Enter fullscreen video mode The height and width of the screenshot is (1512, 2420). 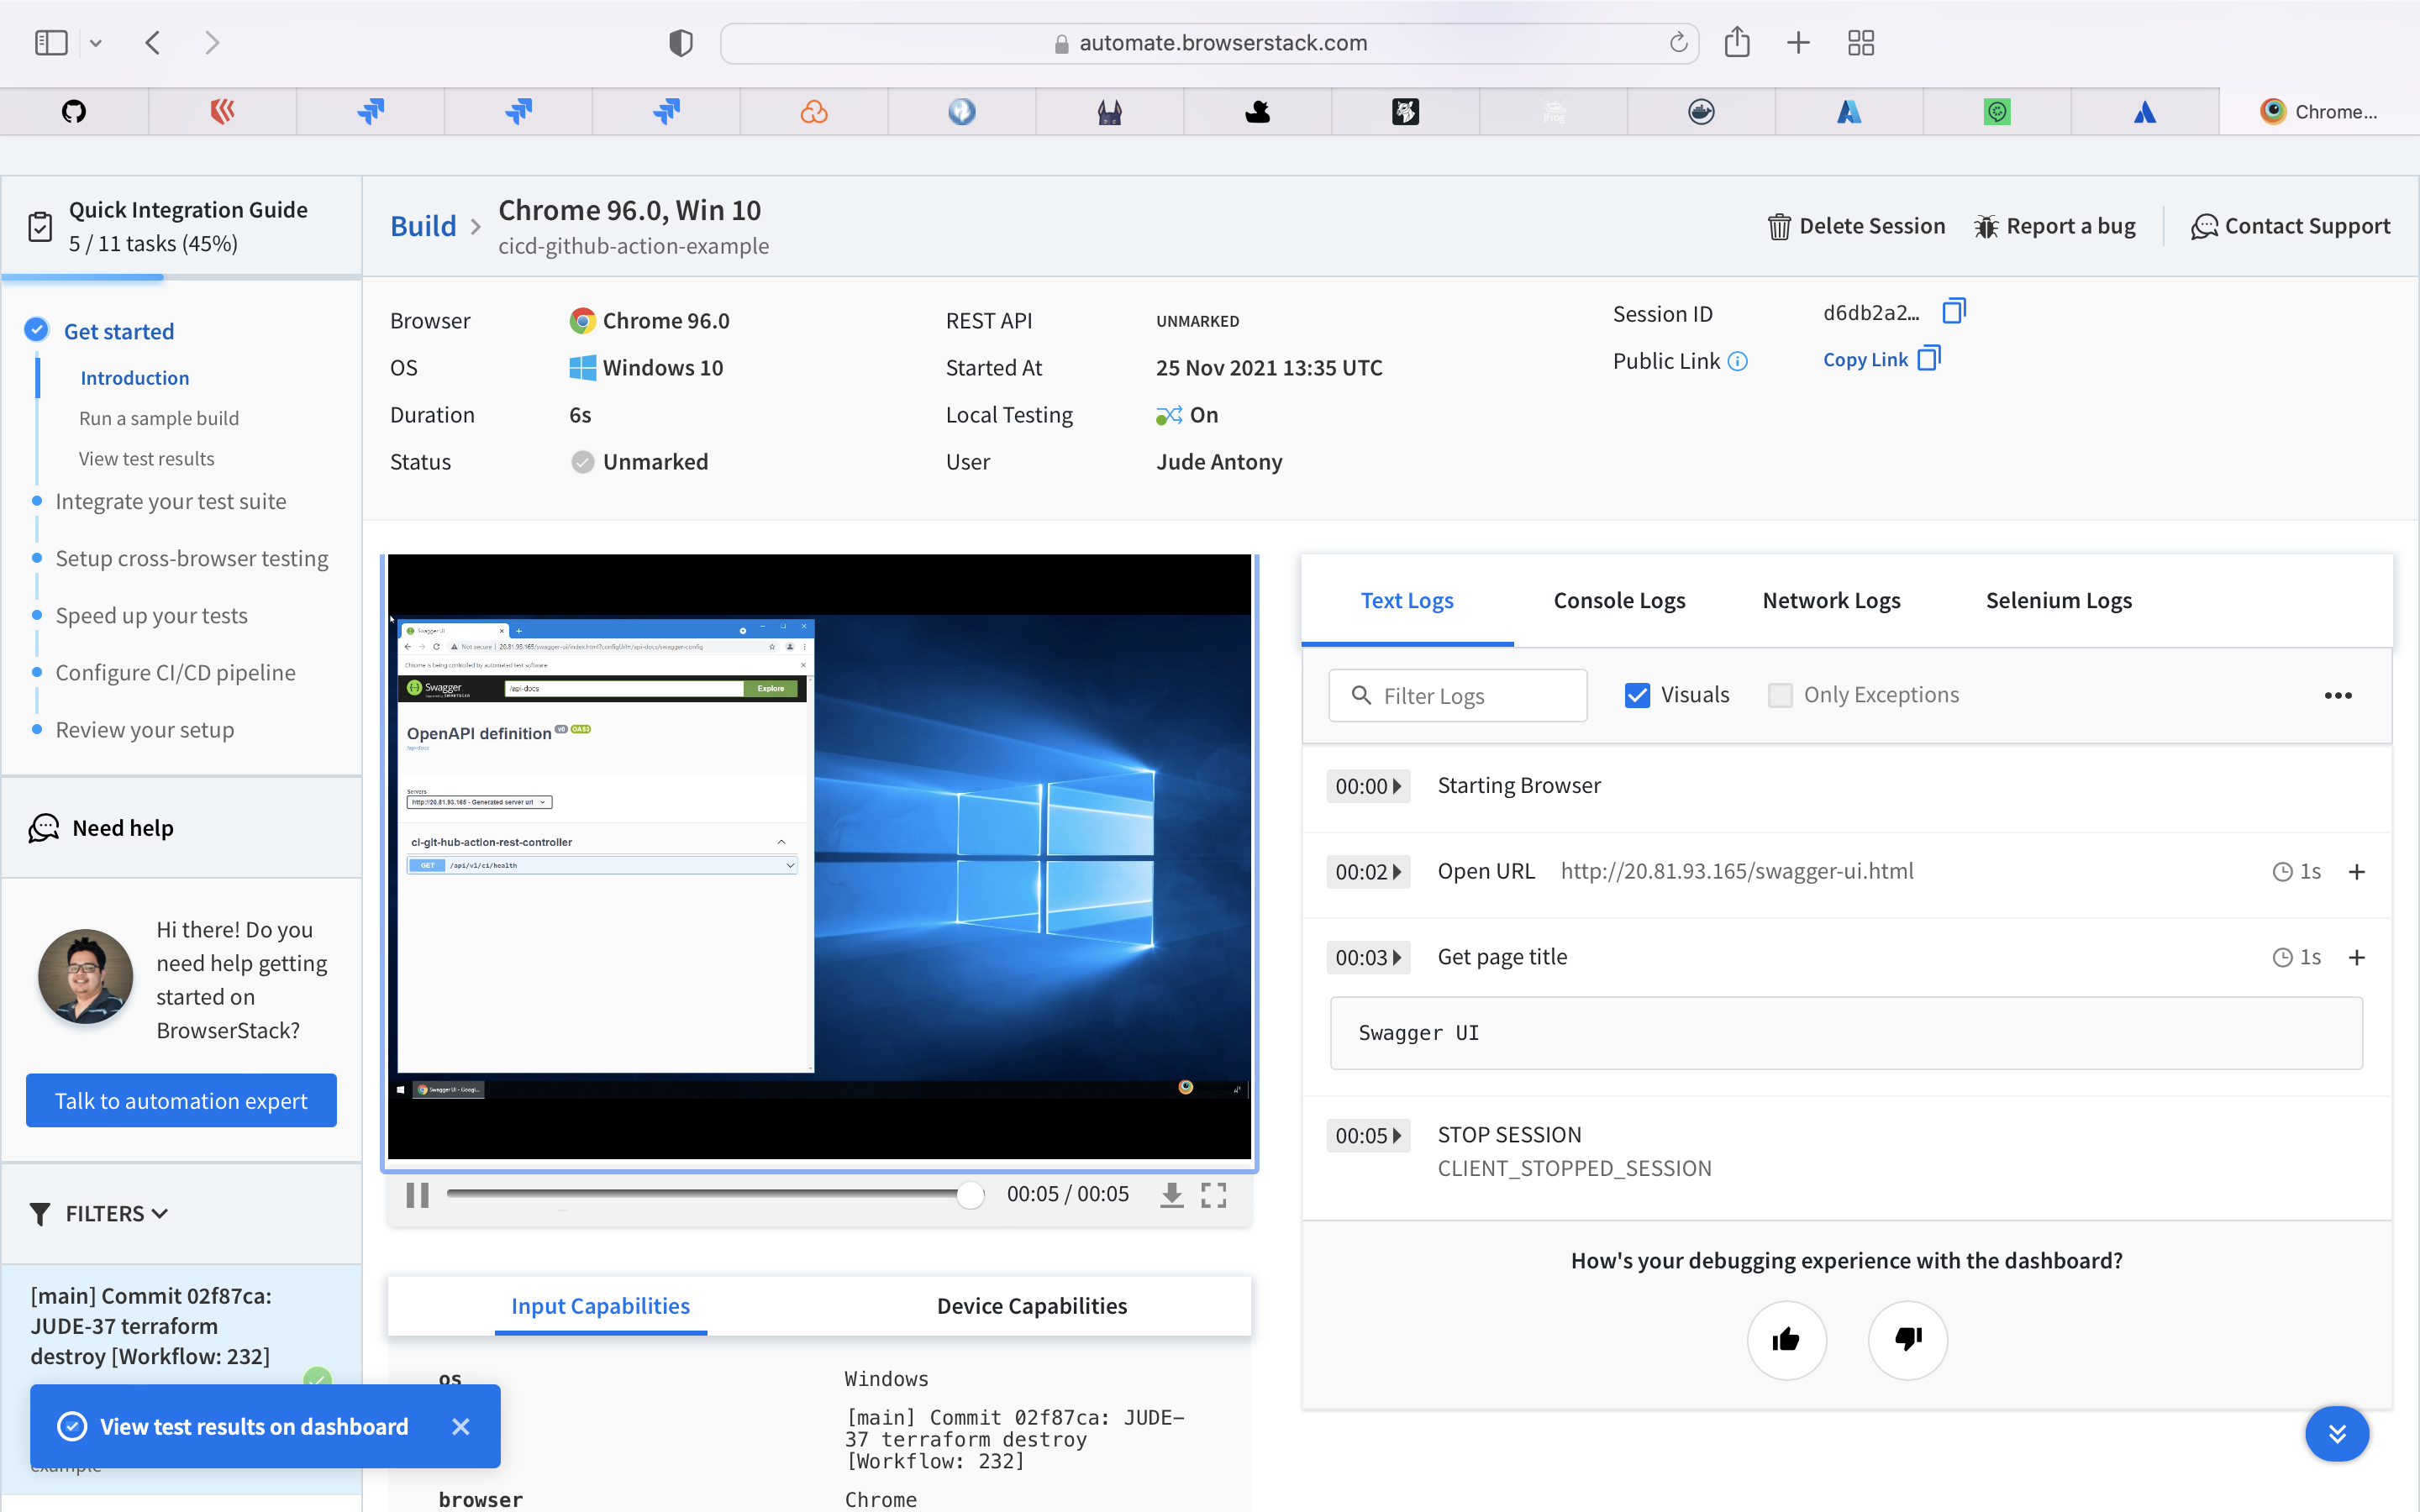[1213, 1195]
